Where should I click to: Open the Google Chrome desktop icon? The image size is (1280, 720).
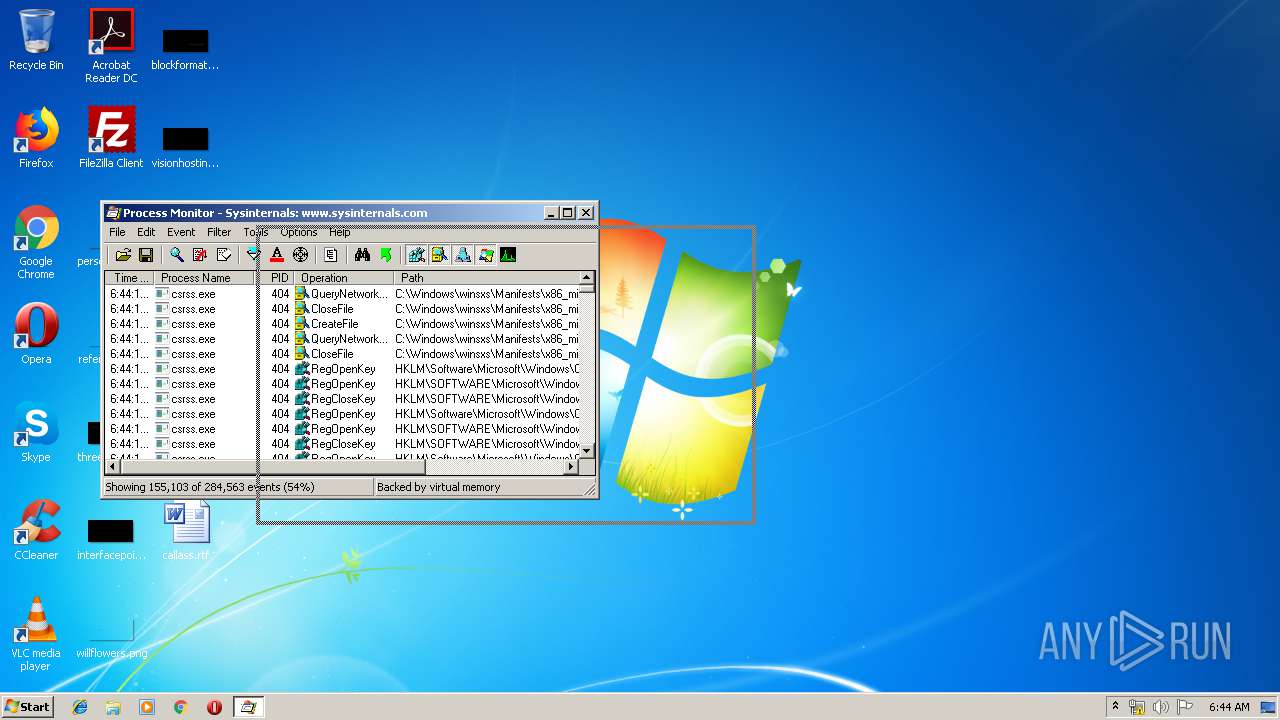(36, 242)
